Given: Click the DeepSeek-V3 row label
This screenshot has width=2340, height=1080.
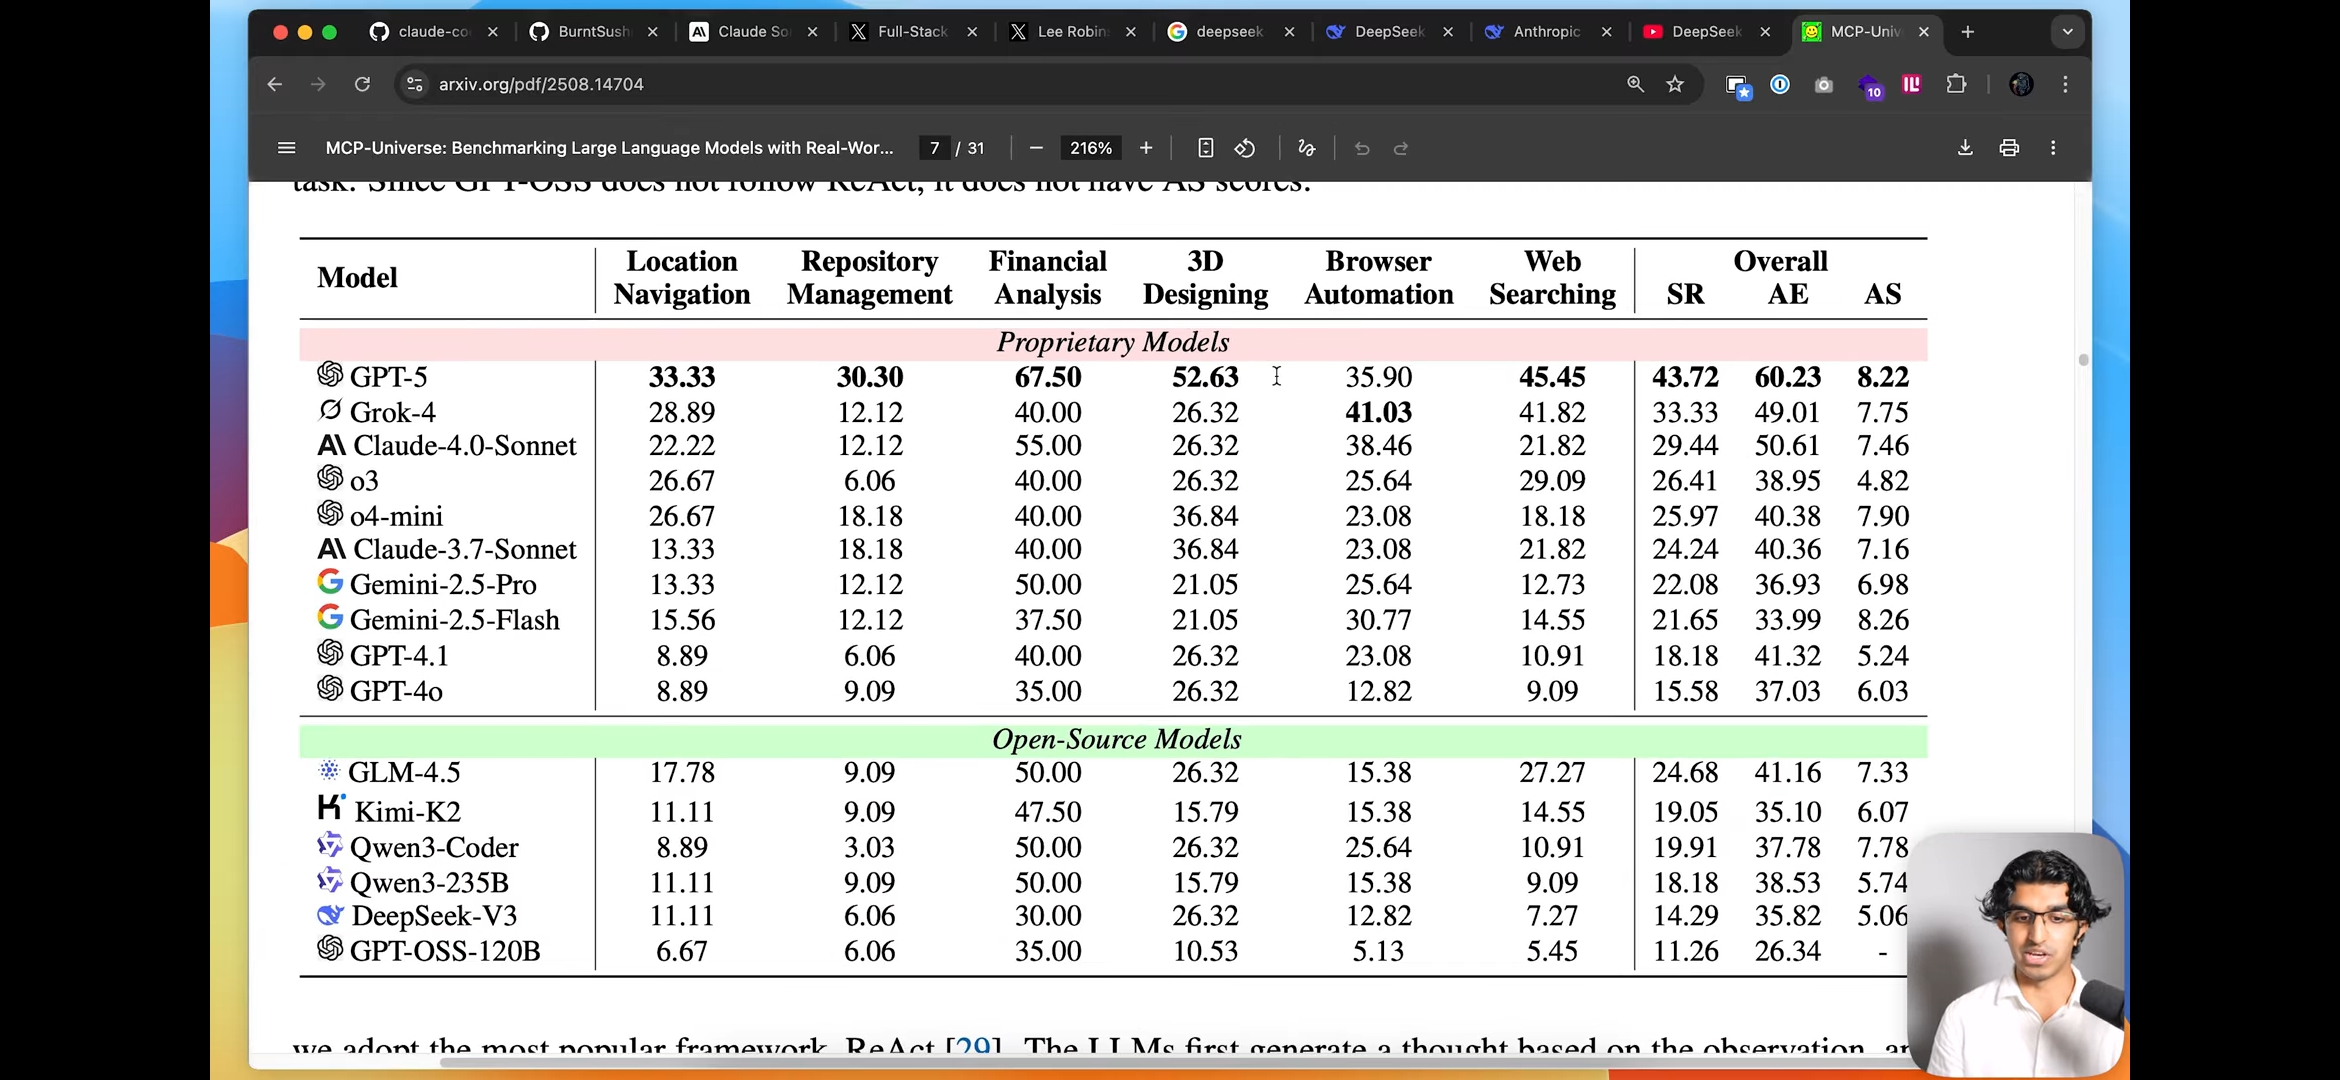Looking at the screenshot, I should click(x=434, y=915).
